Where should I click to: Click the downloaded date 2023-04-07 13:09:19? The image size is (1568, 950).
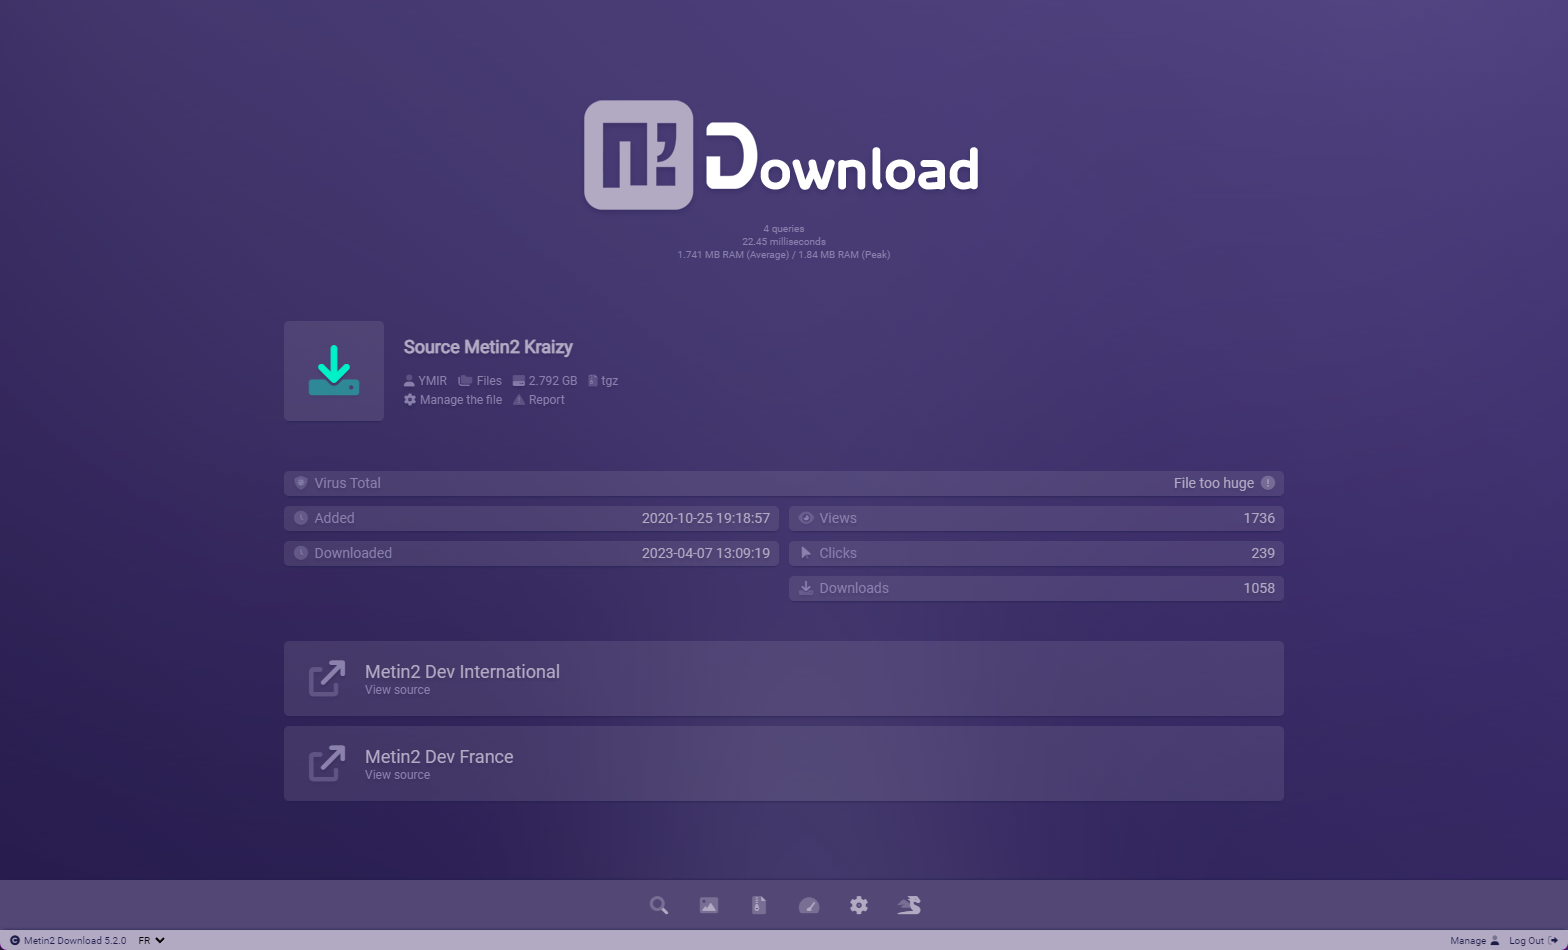[x=706, y=553]
